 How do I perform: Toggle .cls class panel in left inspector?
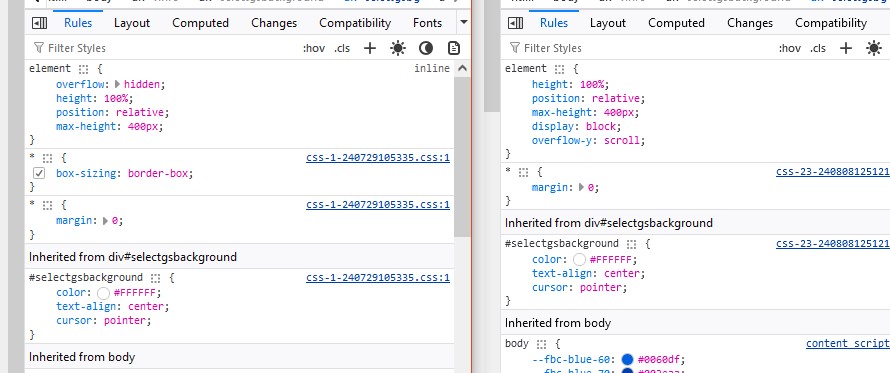pos(342,48)
